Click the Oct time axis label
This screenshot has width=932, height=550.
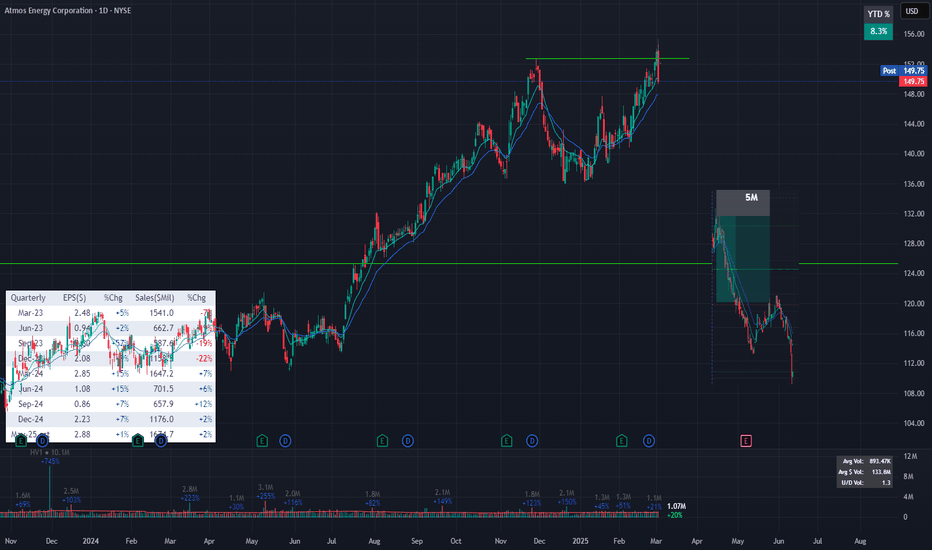456,541
